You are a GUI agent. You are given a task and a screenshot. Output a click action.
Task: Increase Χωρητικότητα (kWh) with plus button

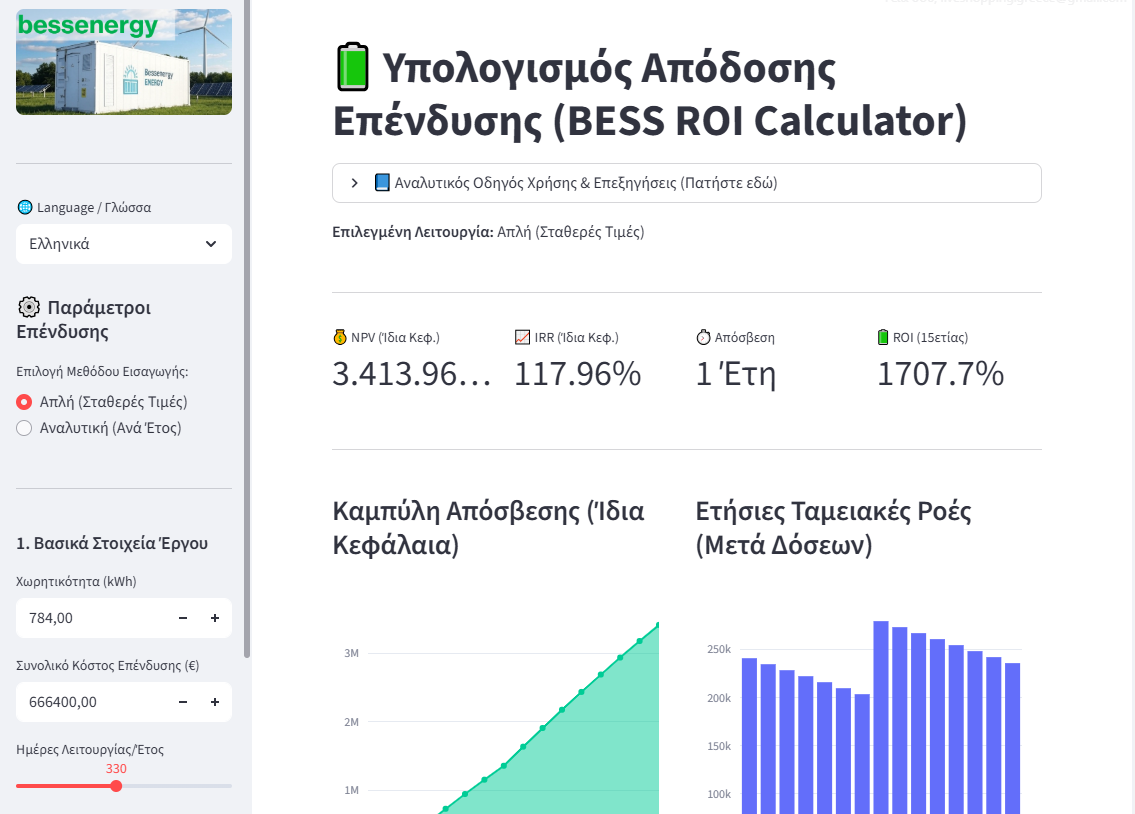215,618
